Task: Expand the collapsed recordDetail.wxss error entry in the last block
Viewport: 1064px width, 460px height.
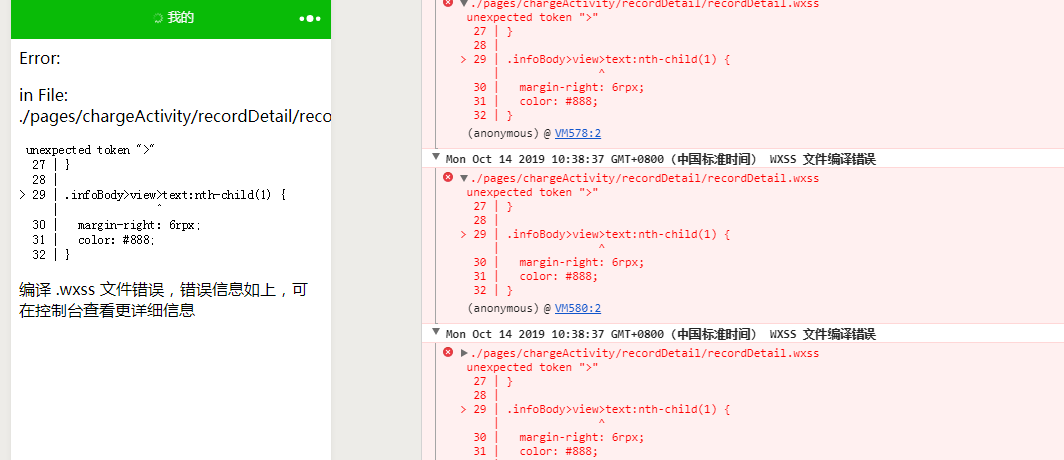Action: pyautogui.click(x=464, y=353)
